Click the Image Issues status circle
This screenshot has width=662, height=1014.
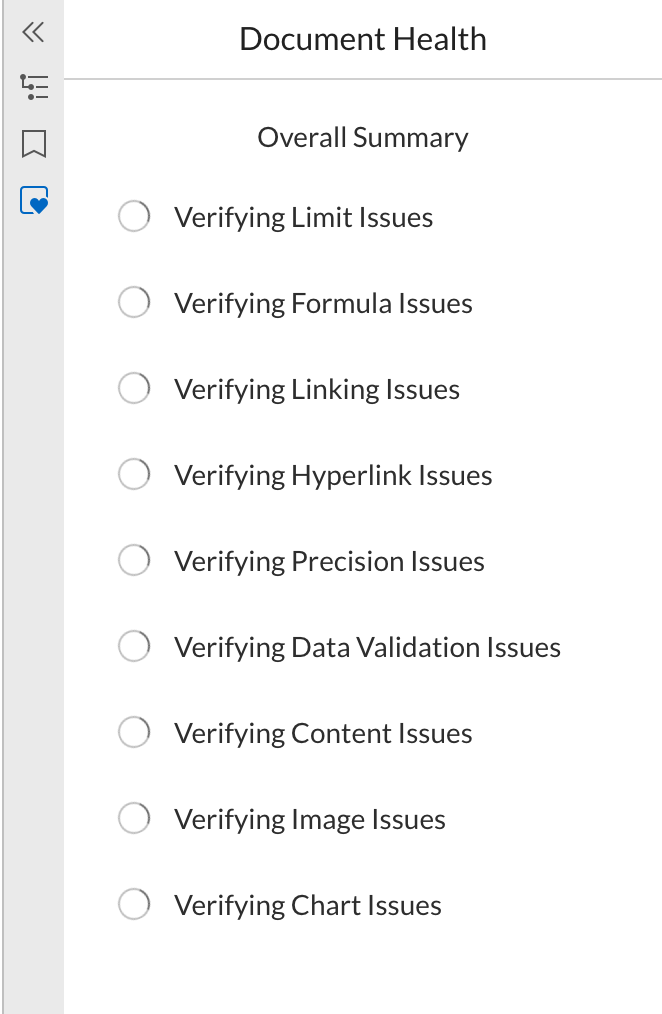(134, 818)
